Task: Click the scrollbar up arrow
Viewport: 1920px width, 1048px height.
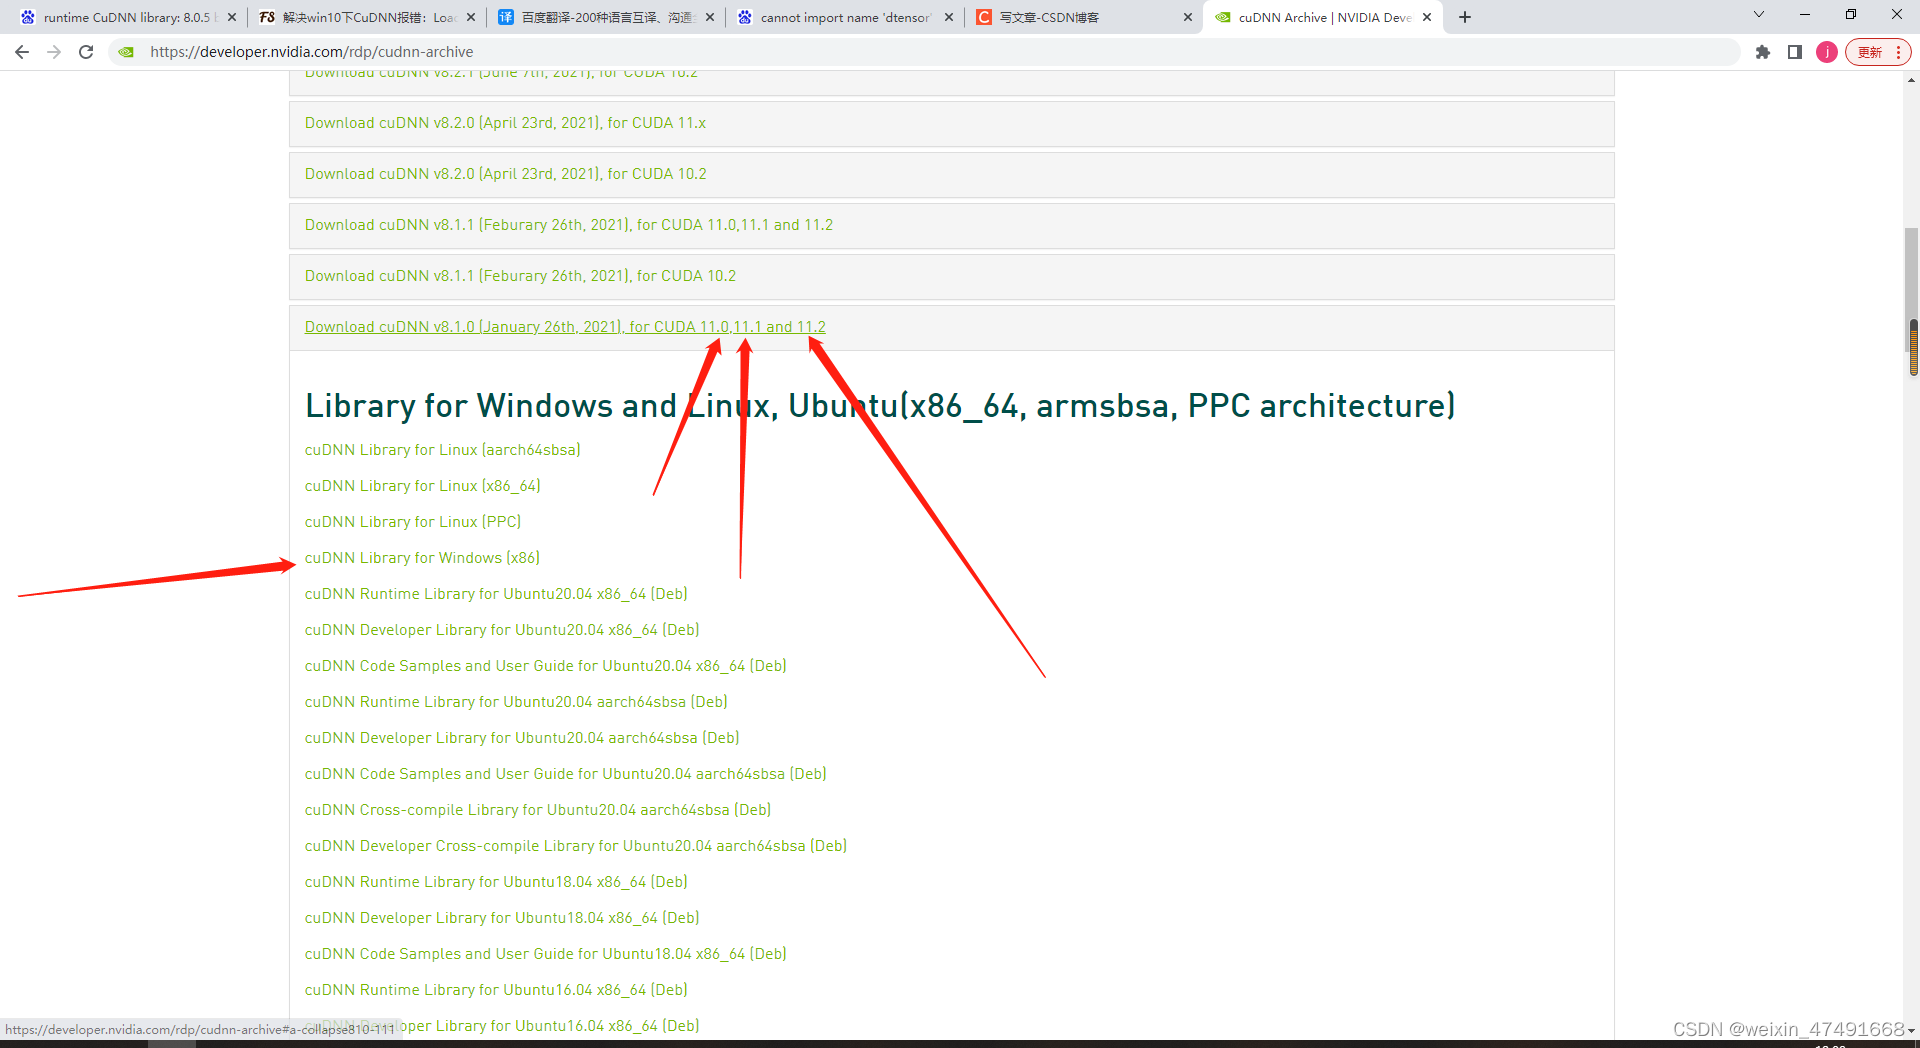Action: click(x=1912, y=80)
